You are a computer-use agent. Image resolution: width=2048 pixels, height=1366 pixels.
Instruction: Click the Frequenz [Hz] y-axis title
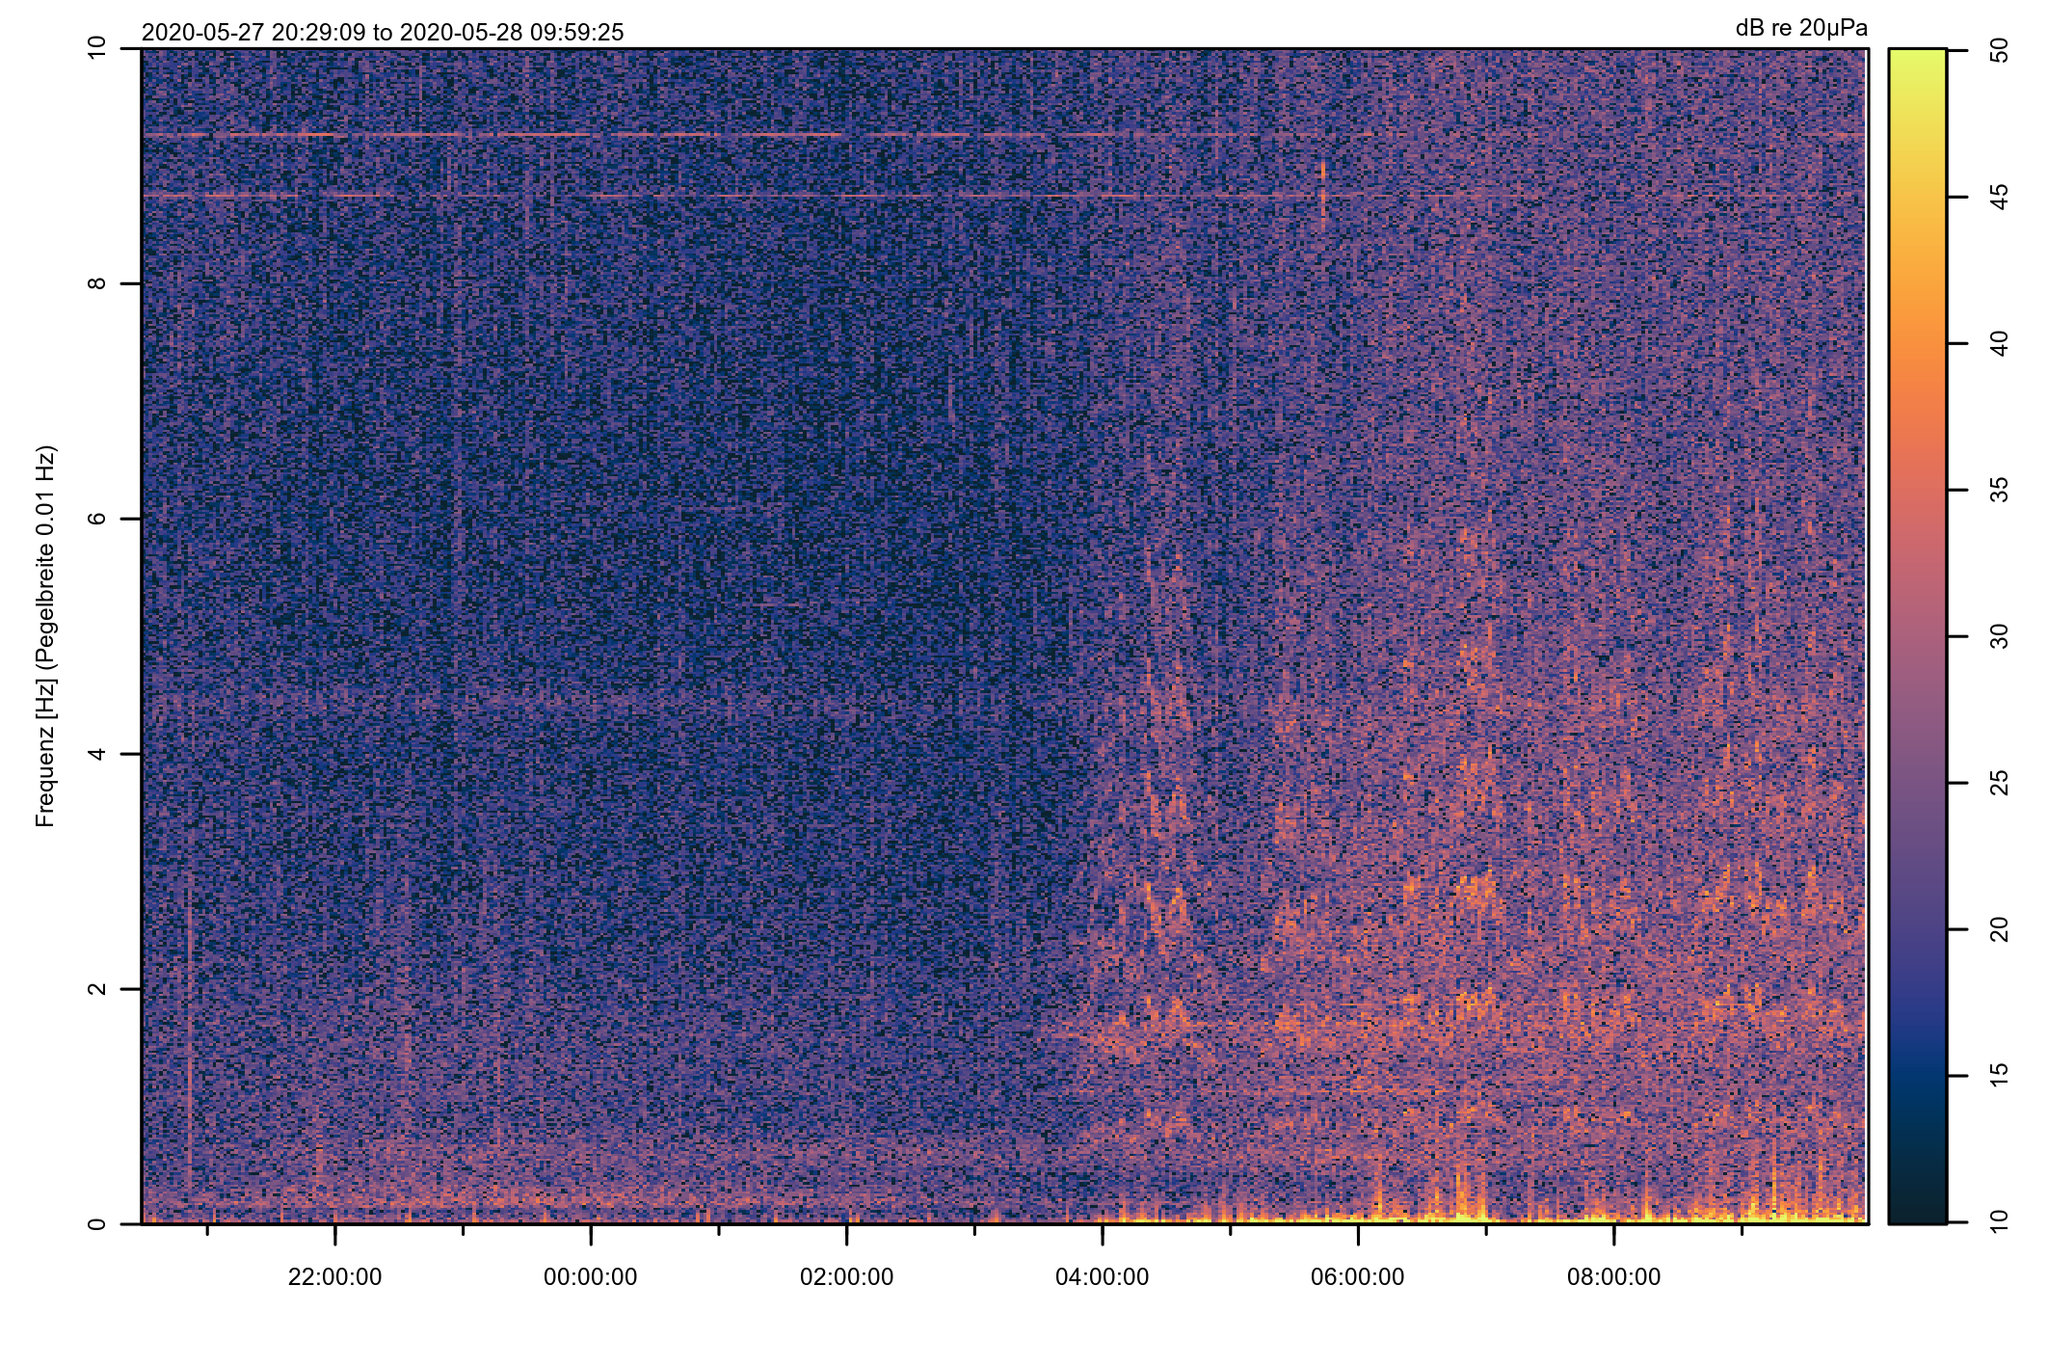coord(46,636)
